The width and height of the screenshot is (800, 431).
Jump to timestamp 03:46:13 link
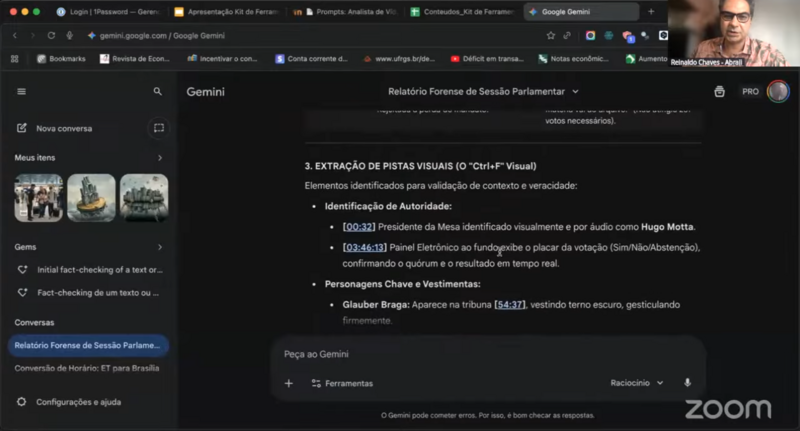coord(365,247)
